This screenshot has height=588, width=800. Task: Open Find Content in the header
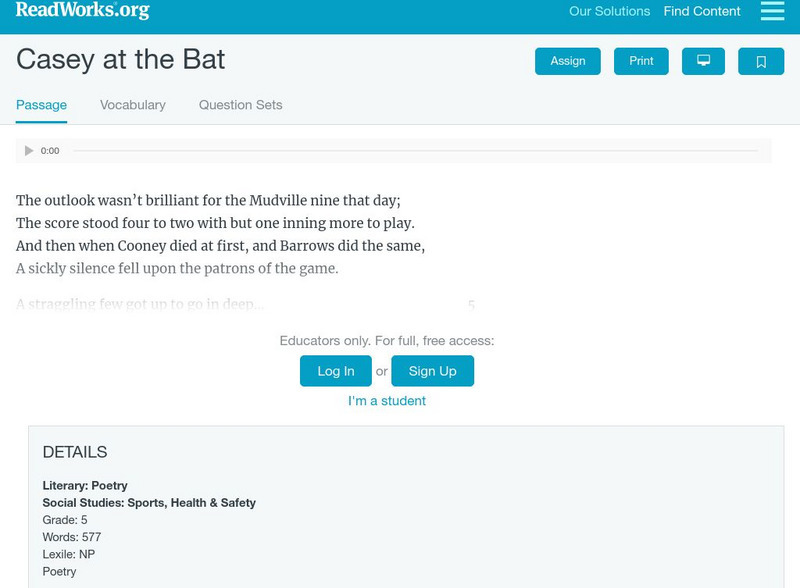point(702,12)
